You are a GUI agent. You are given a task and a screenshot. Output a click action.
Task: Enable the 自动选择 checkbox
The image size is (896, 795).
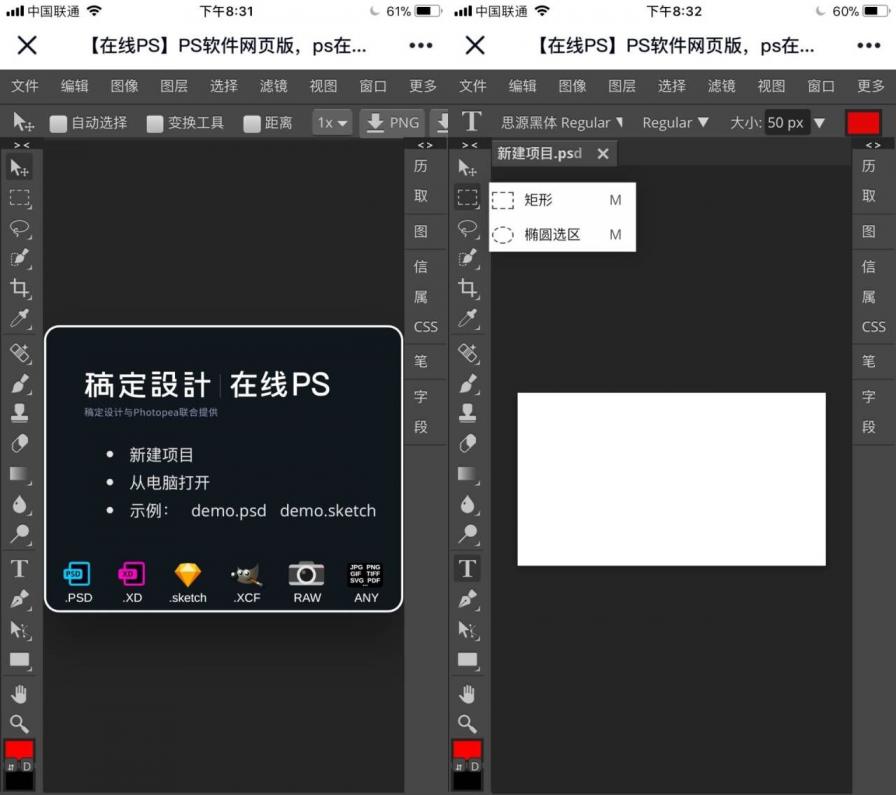click(58, 123)
